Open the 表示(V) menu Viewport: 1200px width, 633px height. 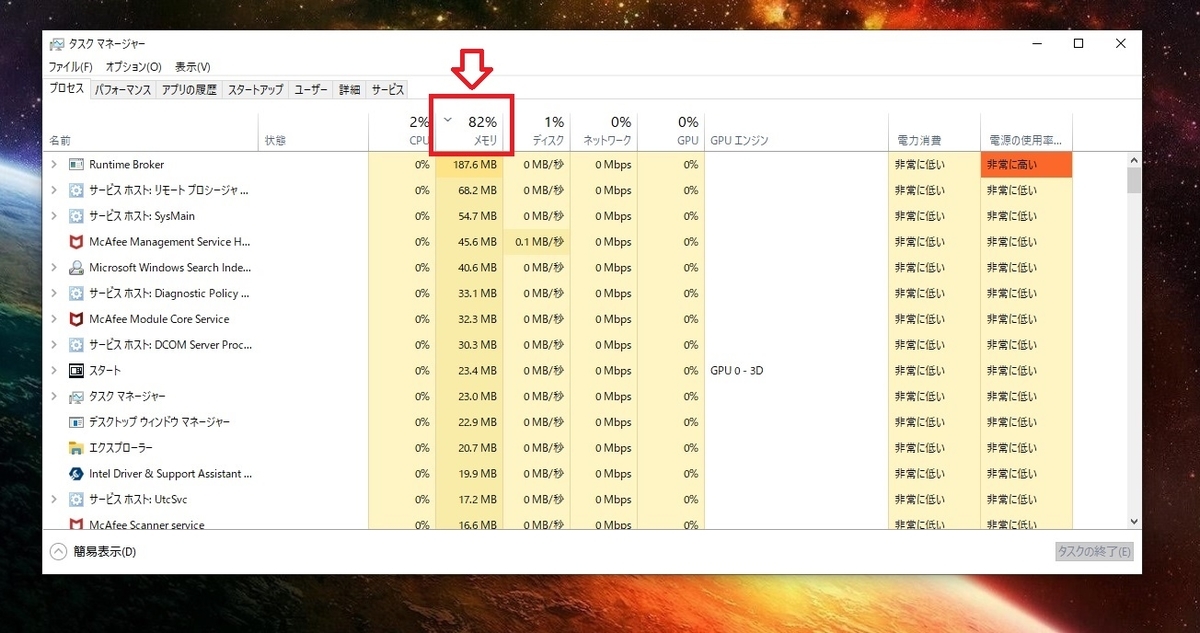coord(192,67)
